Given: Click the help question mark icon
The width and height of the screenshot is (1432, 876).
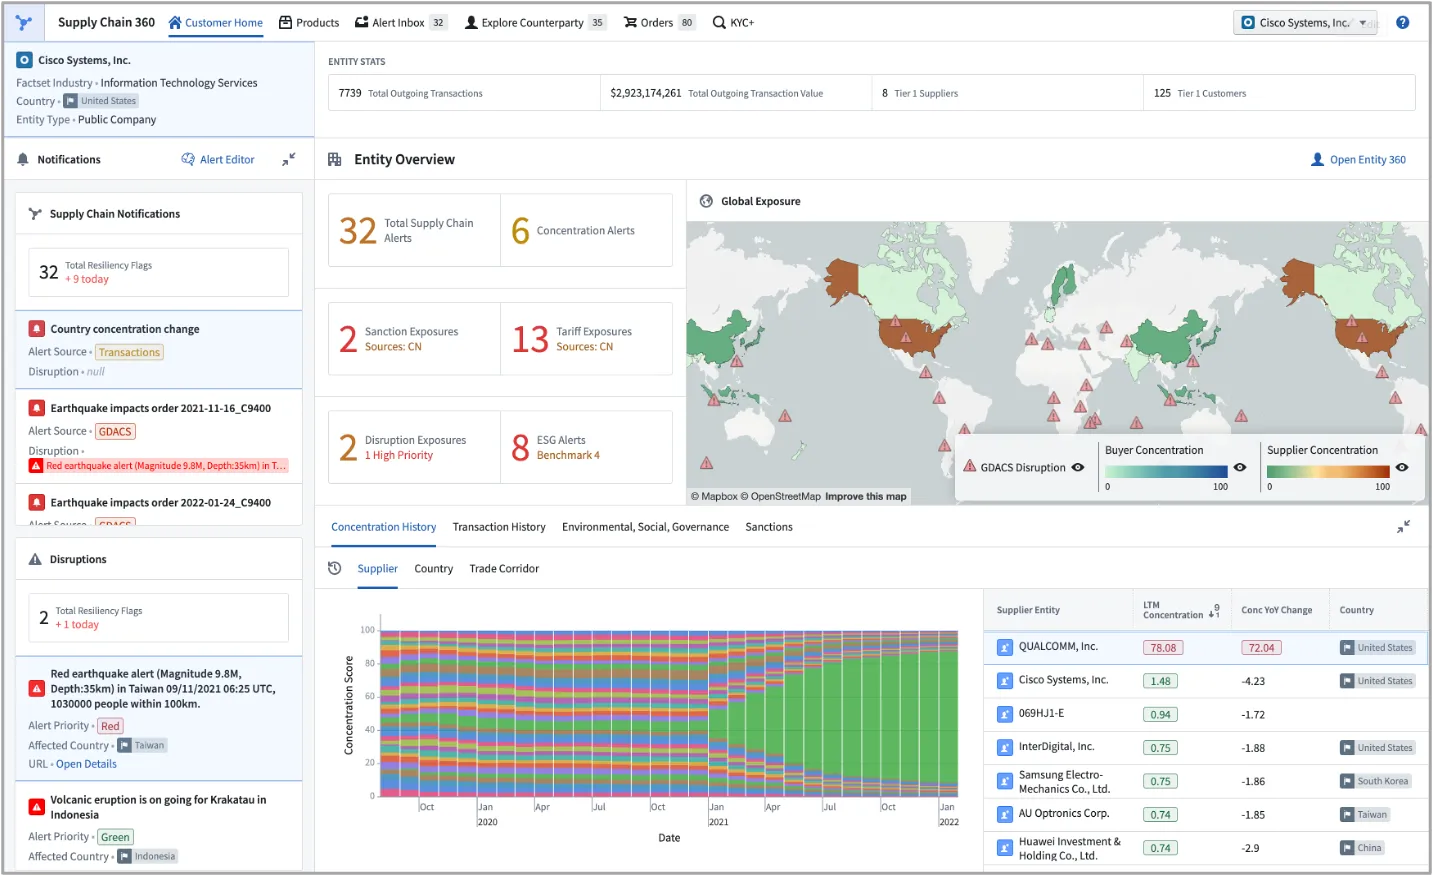Looking at the screenshot, I should coord(1402,23).
